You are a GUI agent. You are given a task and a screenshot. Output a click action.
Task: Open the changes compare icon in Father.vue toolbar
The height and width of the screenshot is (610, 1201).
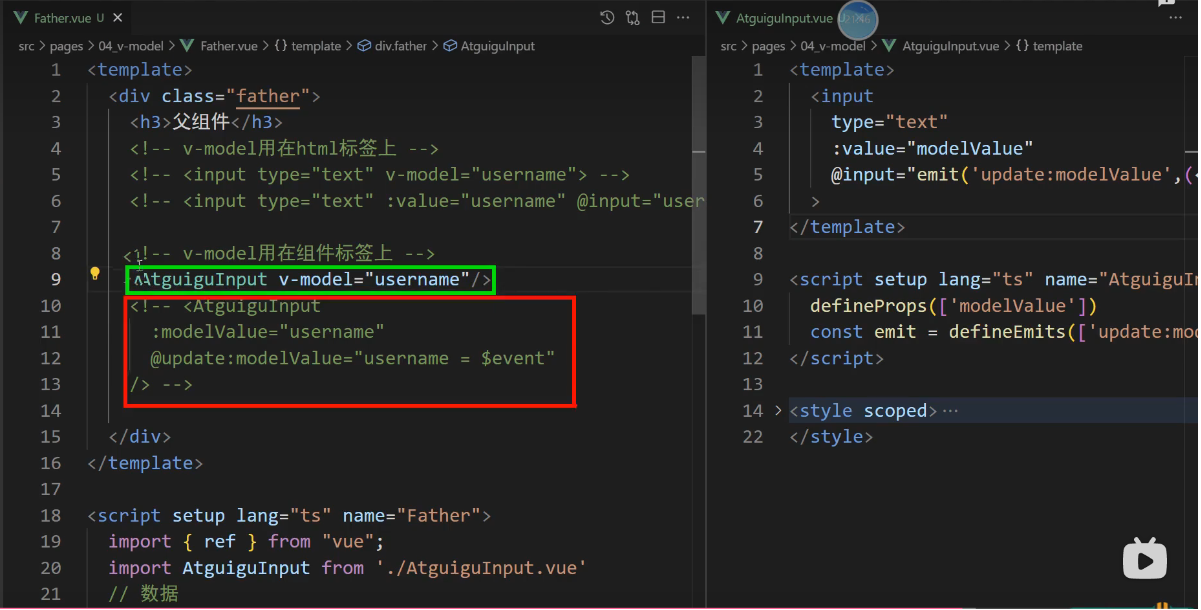pyautogui.click(x=633, y=18)
